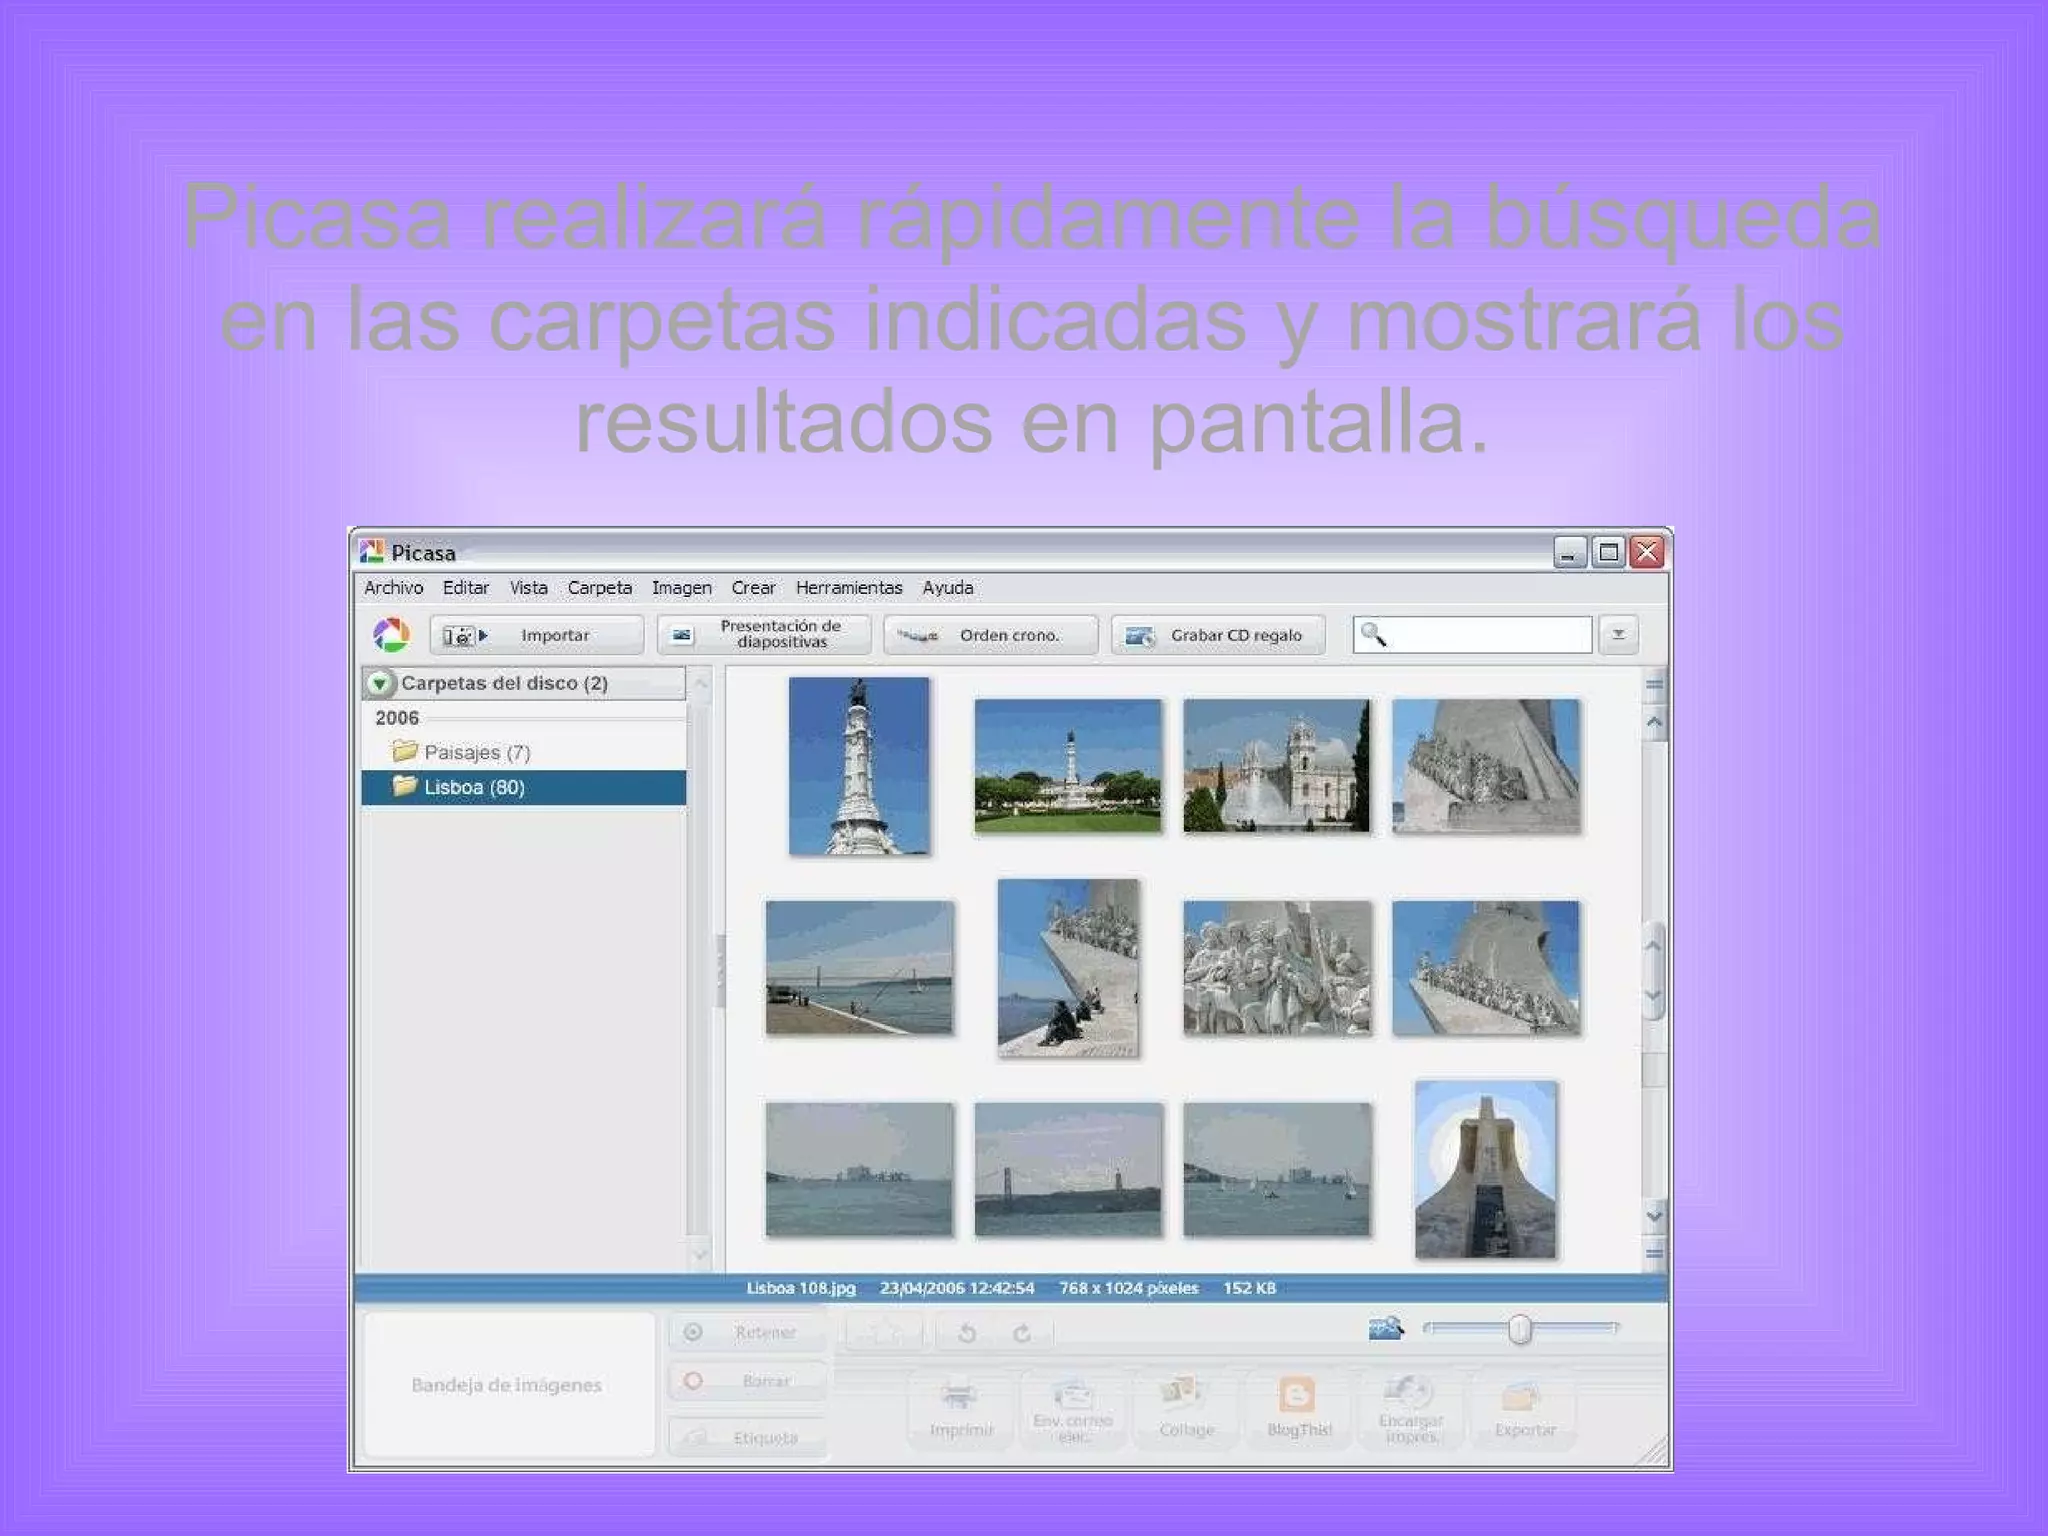2048x1536 pixels.
Task: Click the Etiqueta button label
Action: point(766,1438)
